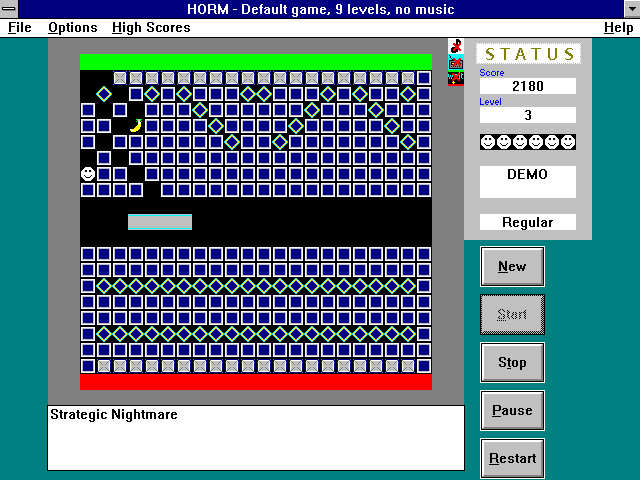This screenshot has height=480, width=640.
Task: Click the first smiley in the lives row
Action: coord(488,142)
